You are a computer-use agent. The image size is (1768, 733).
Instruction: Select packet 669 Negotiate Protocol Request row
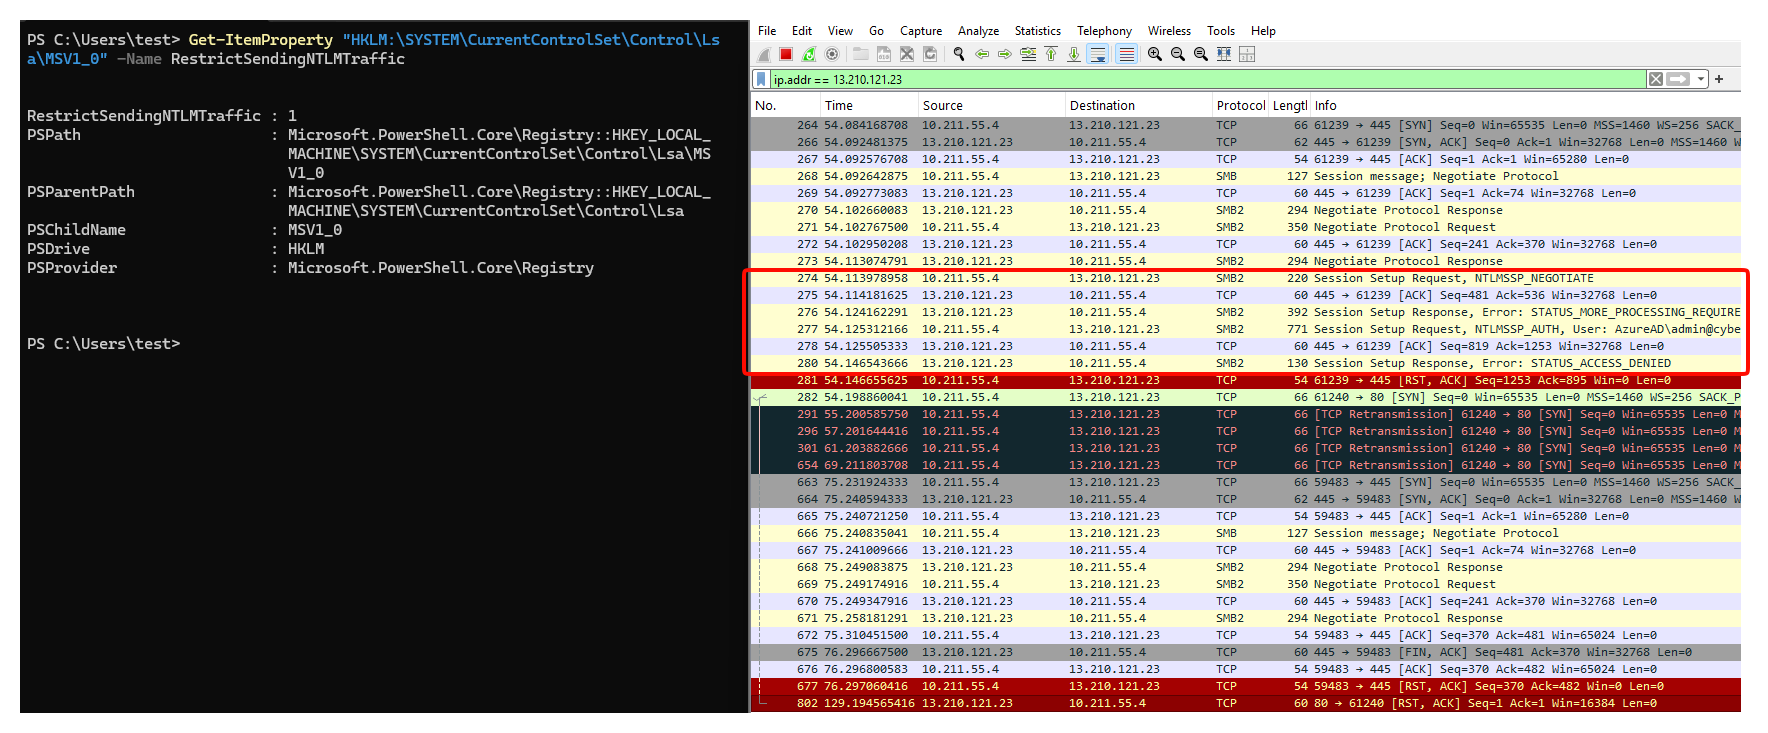click(x=1246, y=584)
